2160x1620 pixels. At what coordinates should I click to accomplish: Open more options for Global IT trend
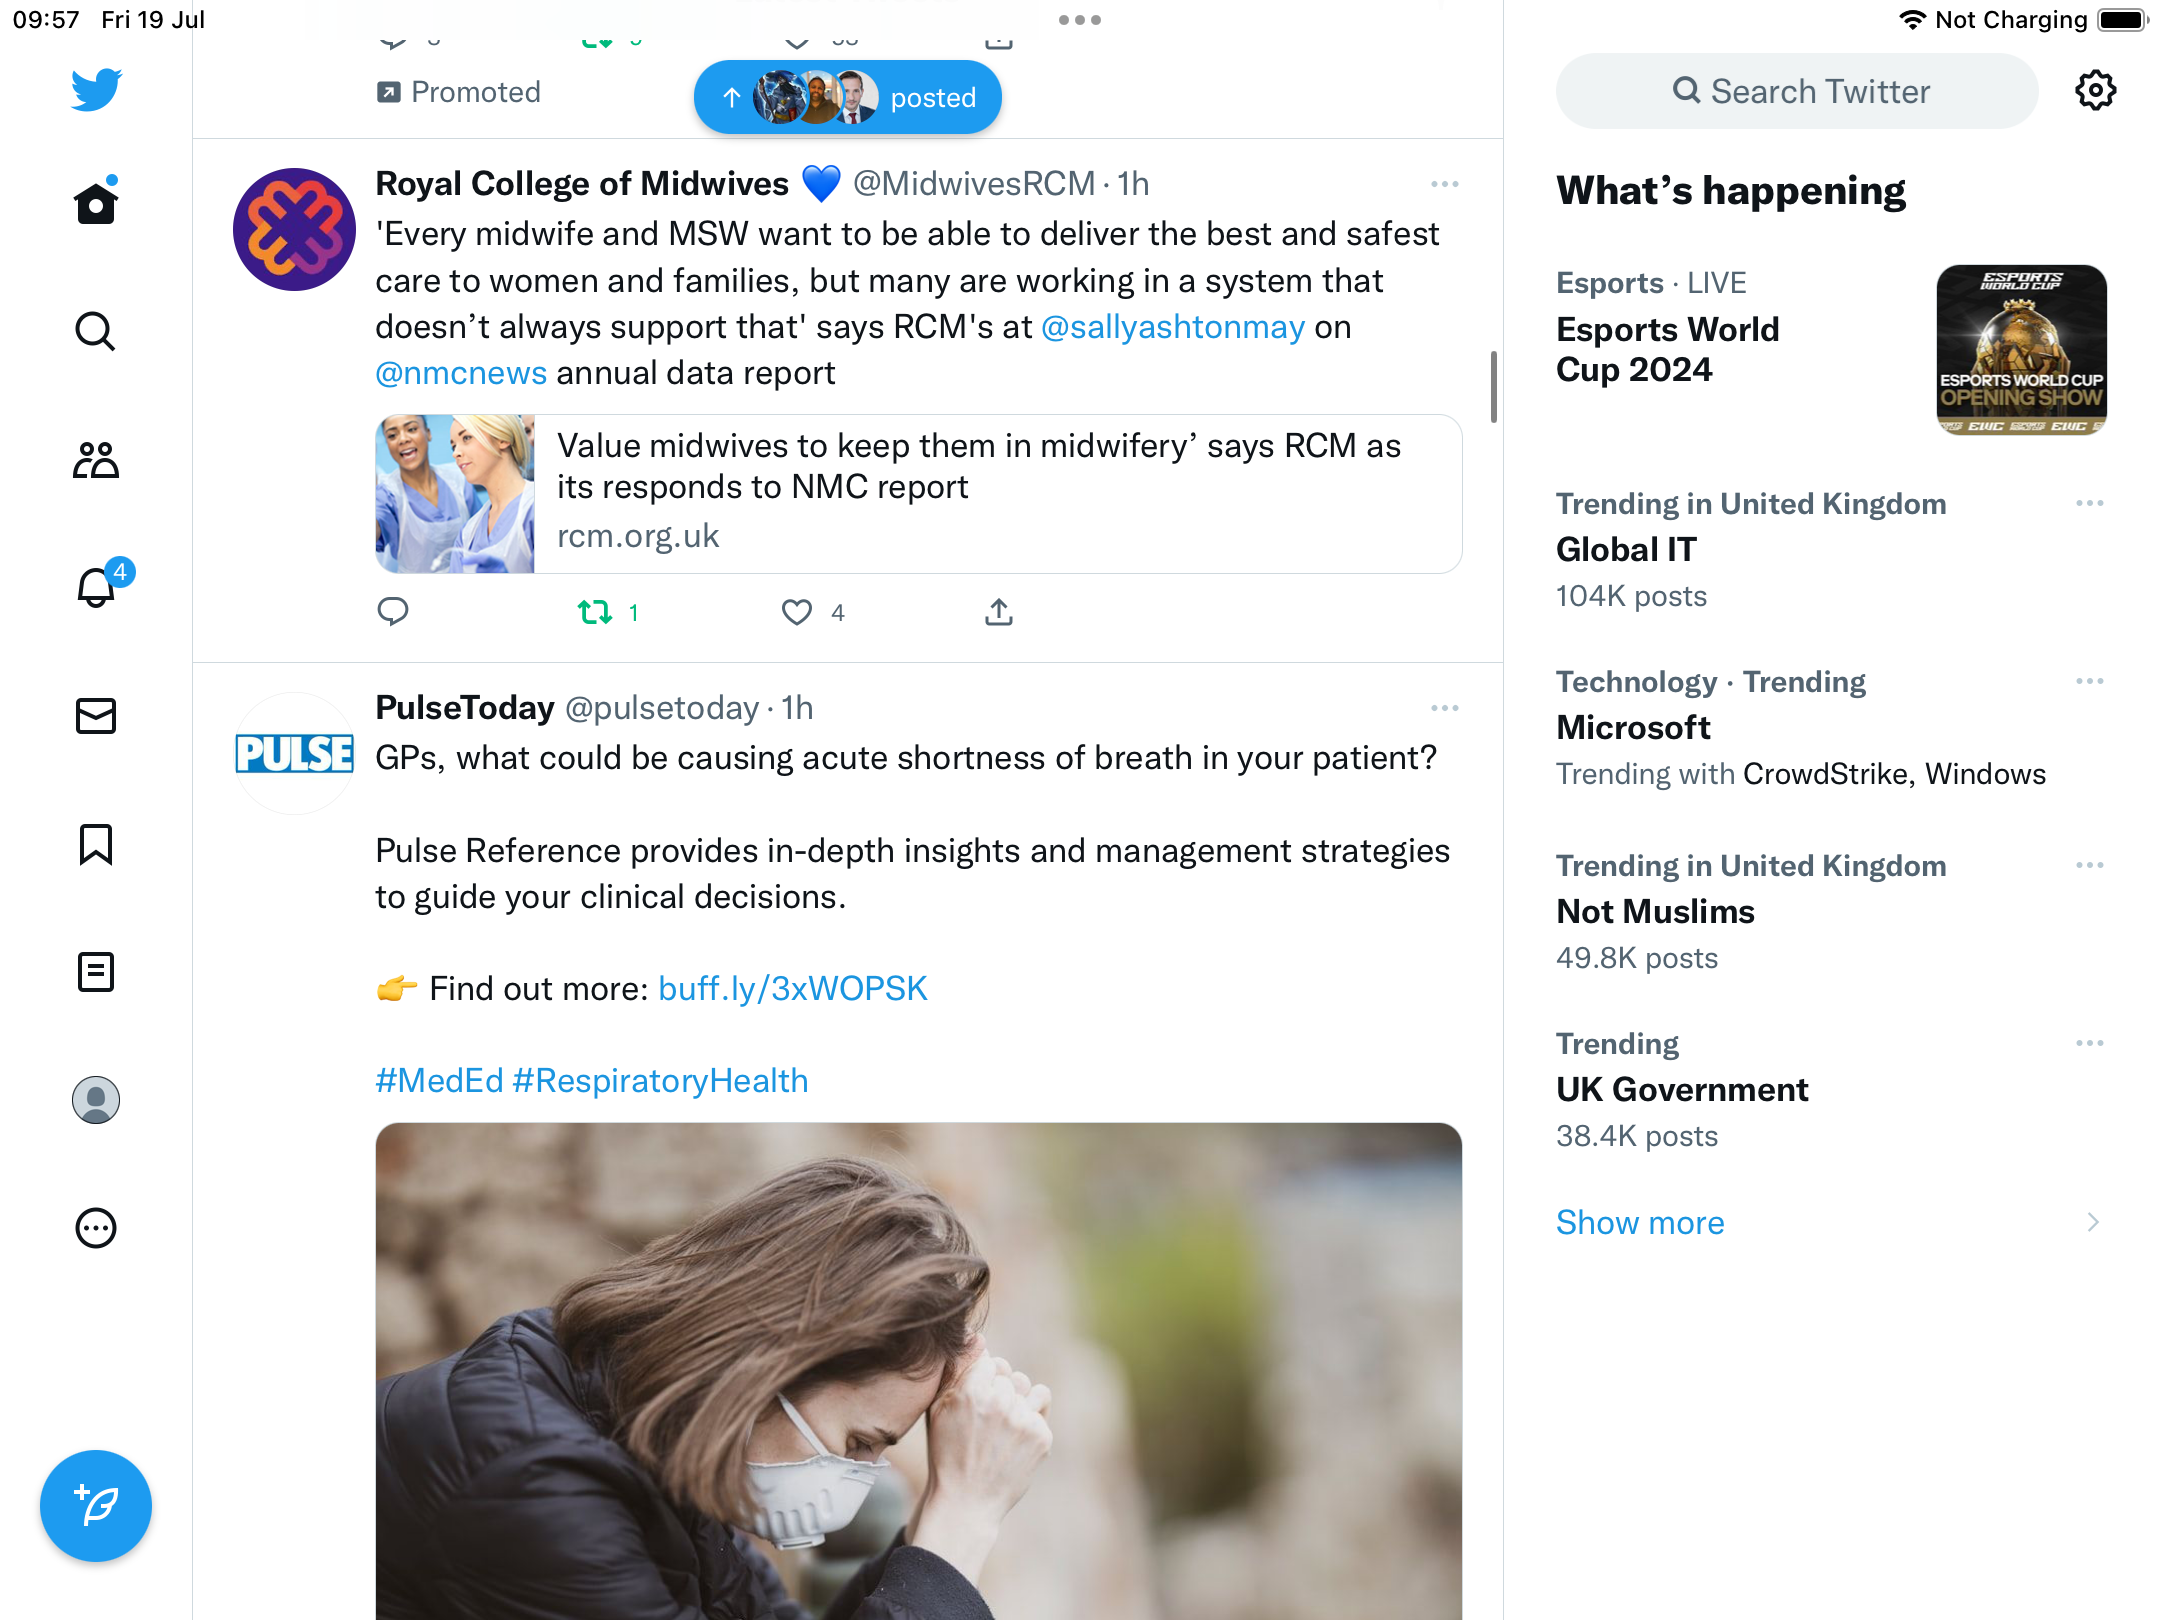[x=2089, y=503]
